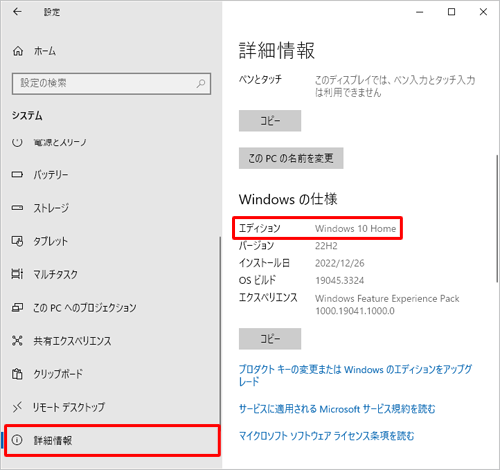Click the システム section header
500x470 pixels.
click(x=27, y=116)
